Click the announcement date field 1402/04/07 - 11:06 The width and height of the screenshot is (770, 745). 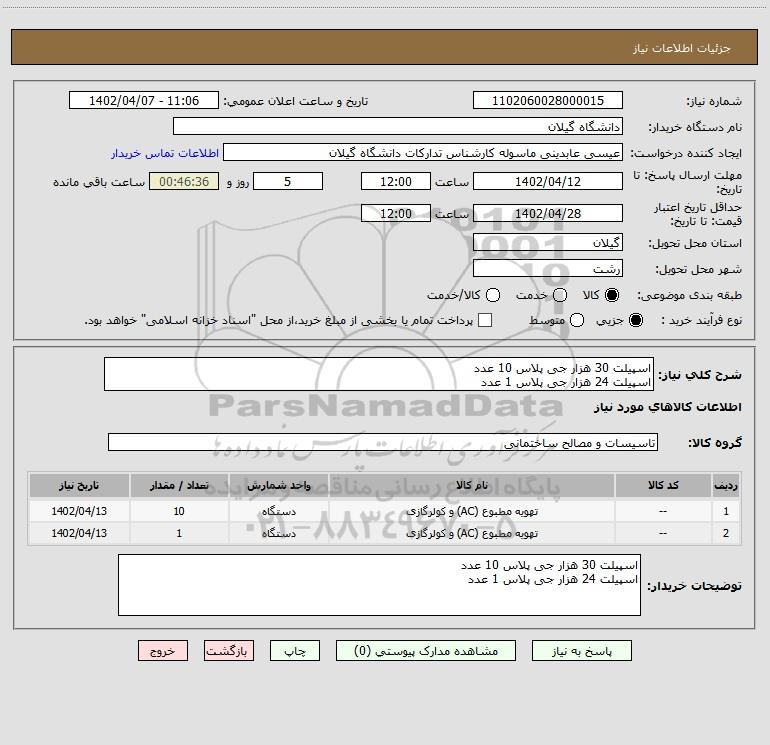pos(144,101)
